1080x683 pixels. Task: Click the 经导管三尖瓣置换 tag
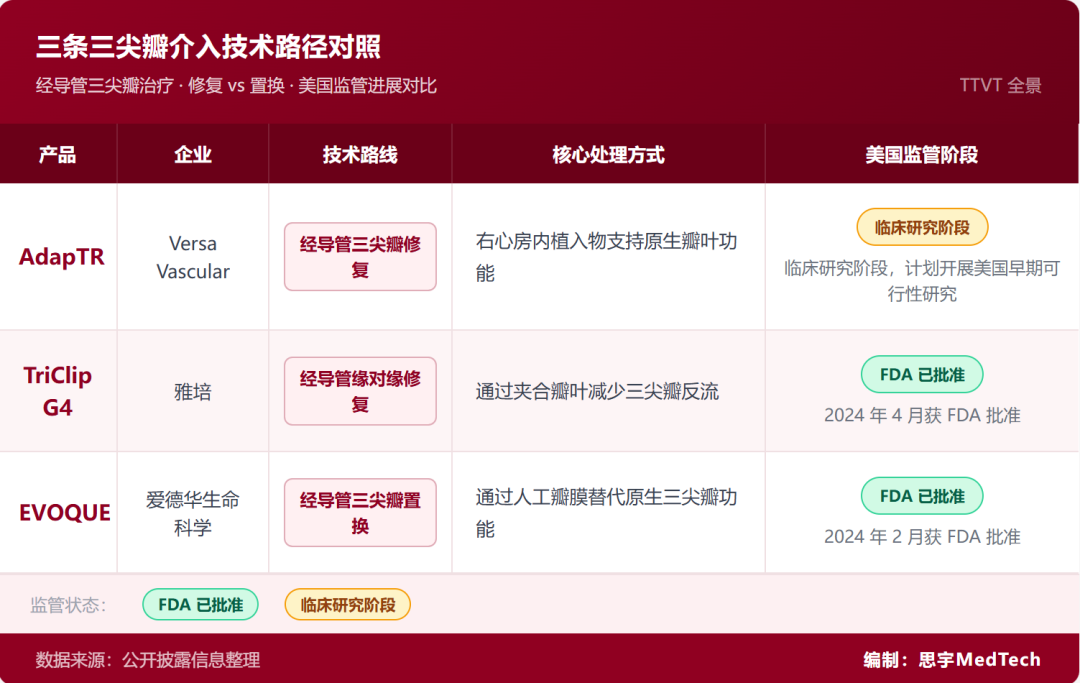pyautogui.click(x=360, y=512)
